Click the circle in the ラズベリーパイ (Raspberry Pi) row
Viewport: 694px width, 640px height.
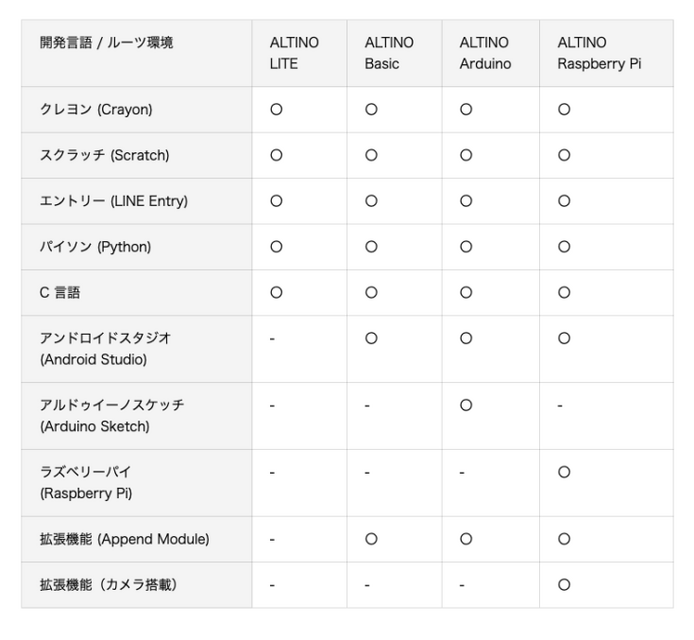point(564,472)
